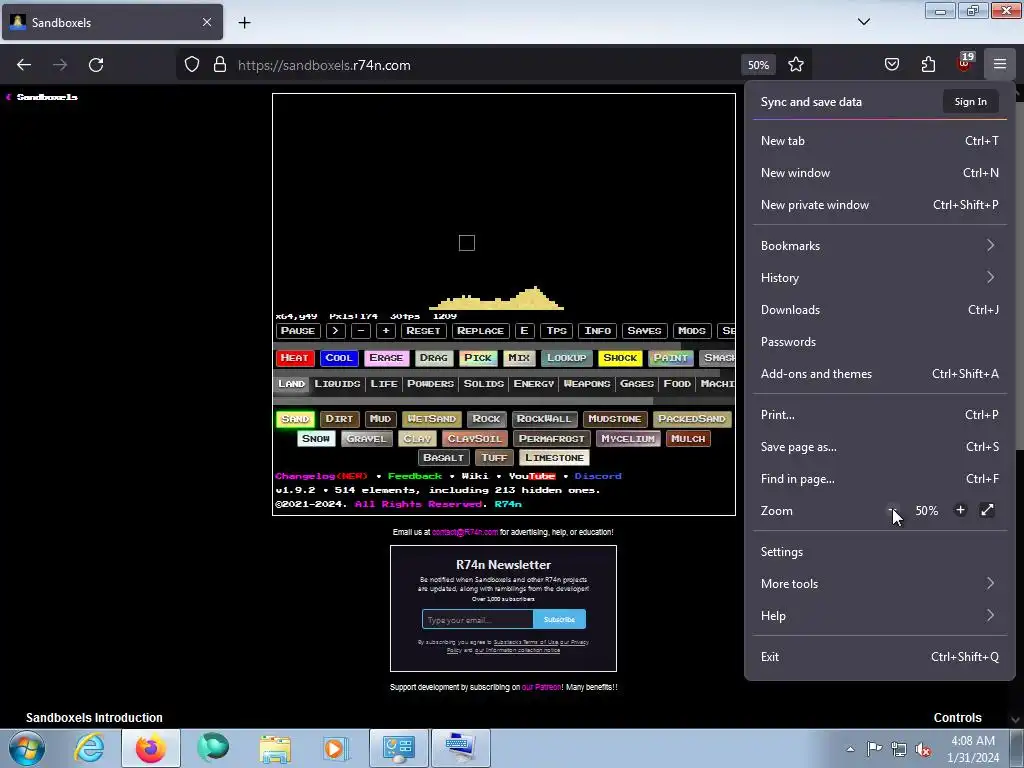
Task: Switch to the Liquids category tab
Action: point(337,383)
